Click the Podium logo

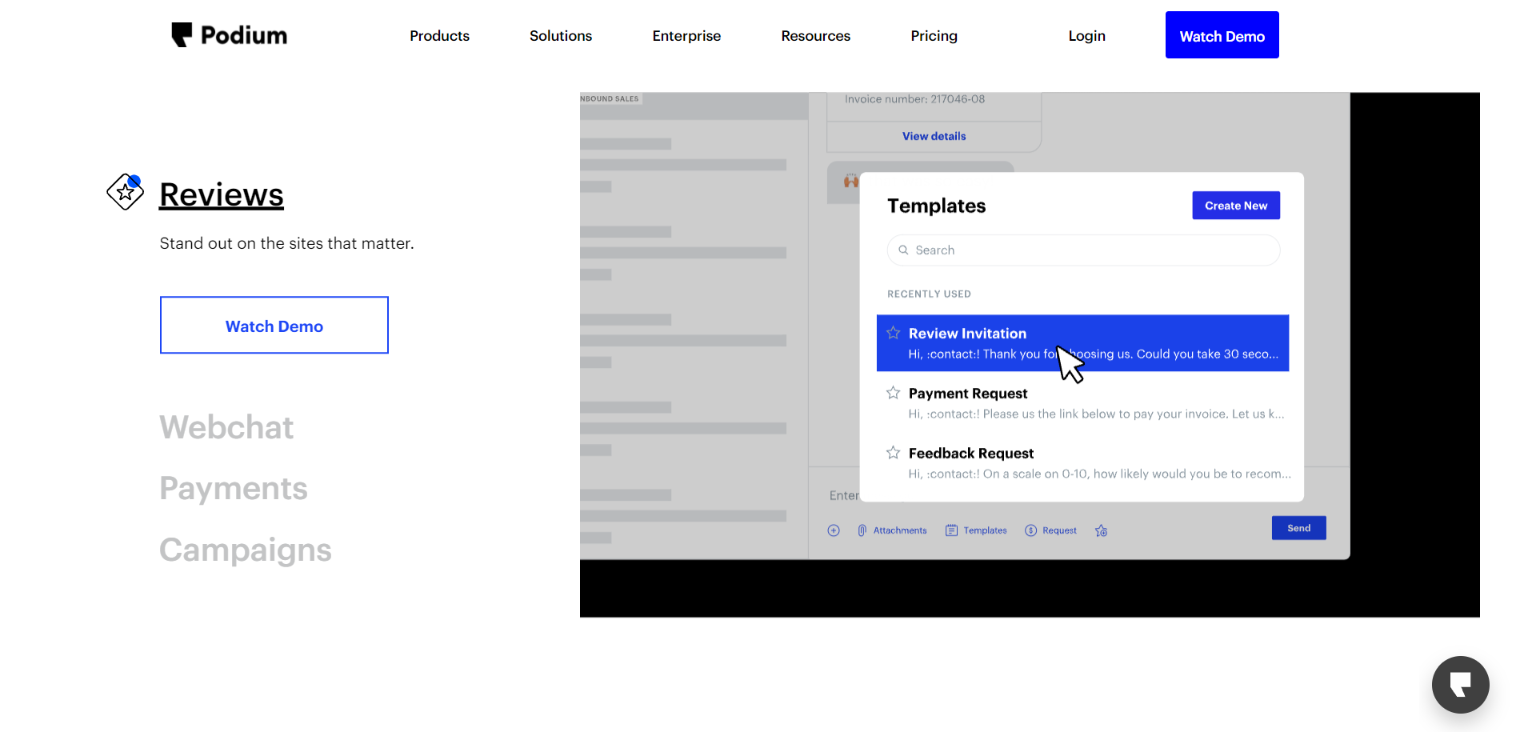click(x=229, y=35)
